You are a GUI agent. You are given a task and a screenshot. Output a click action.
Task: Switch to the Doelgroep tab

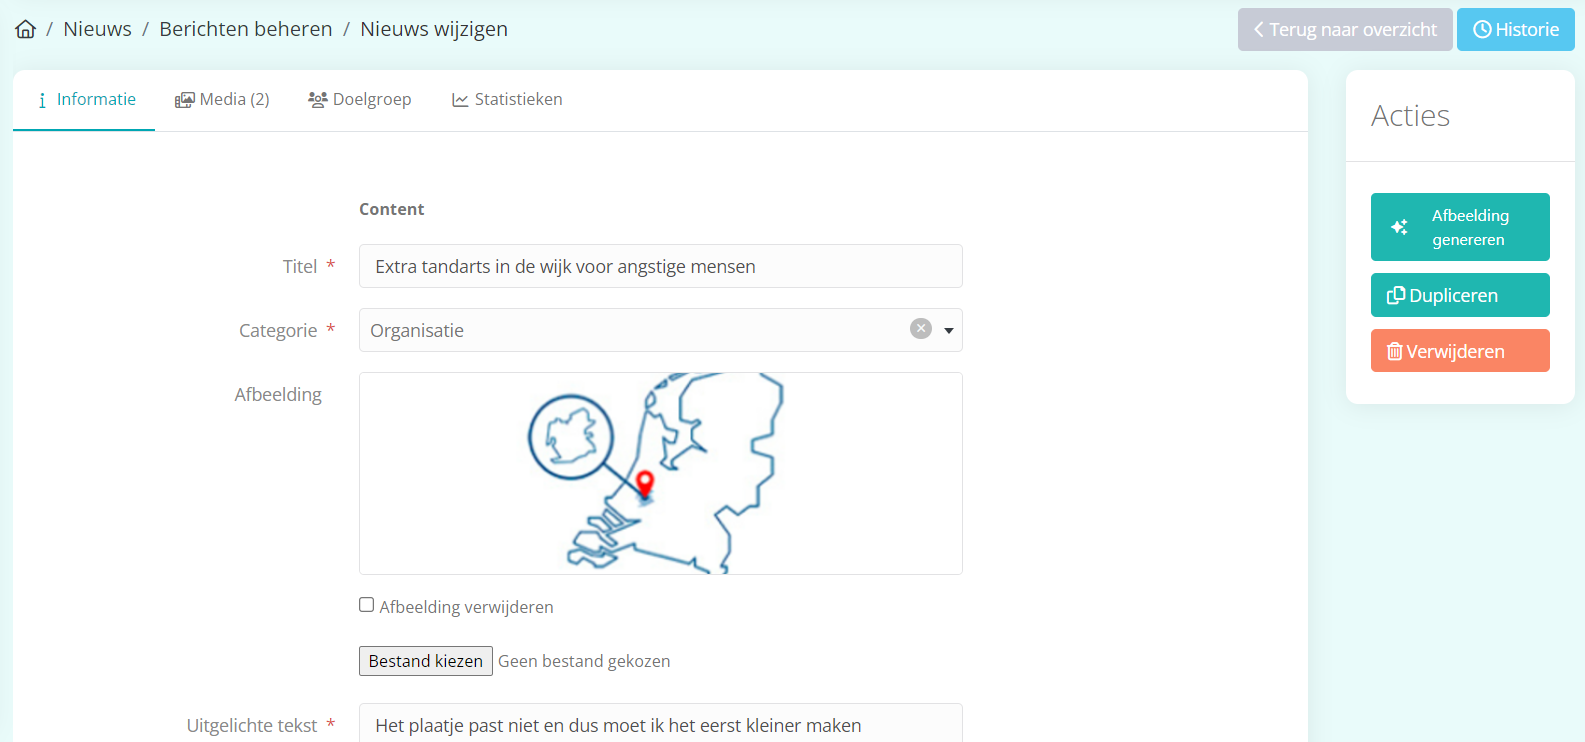(360, 99)
